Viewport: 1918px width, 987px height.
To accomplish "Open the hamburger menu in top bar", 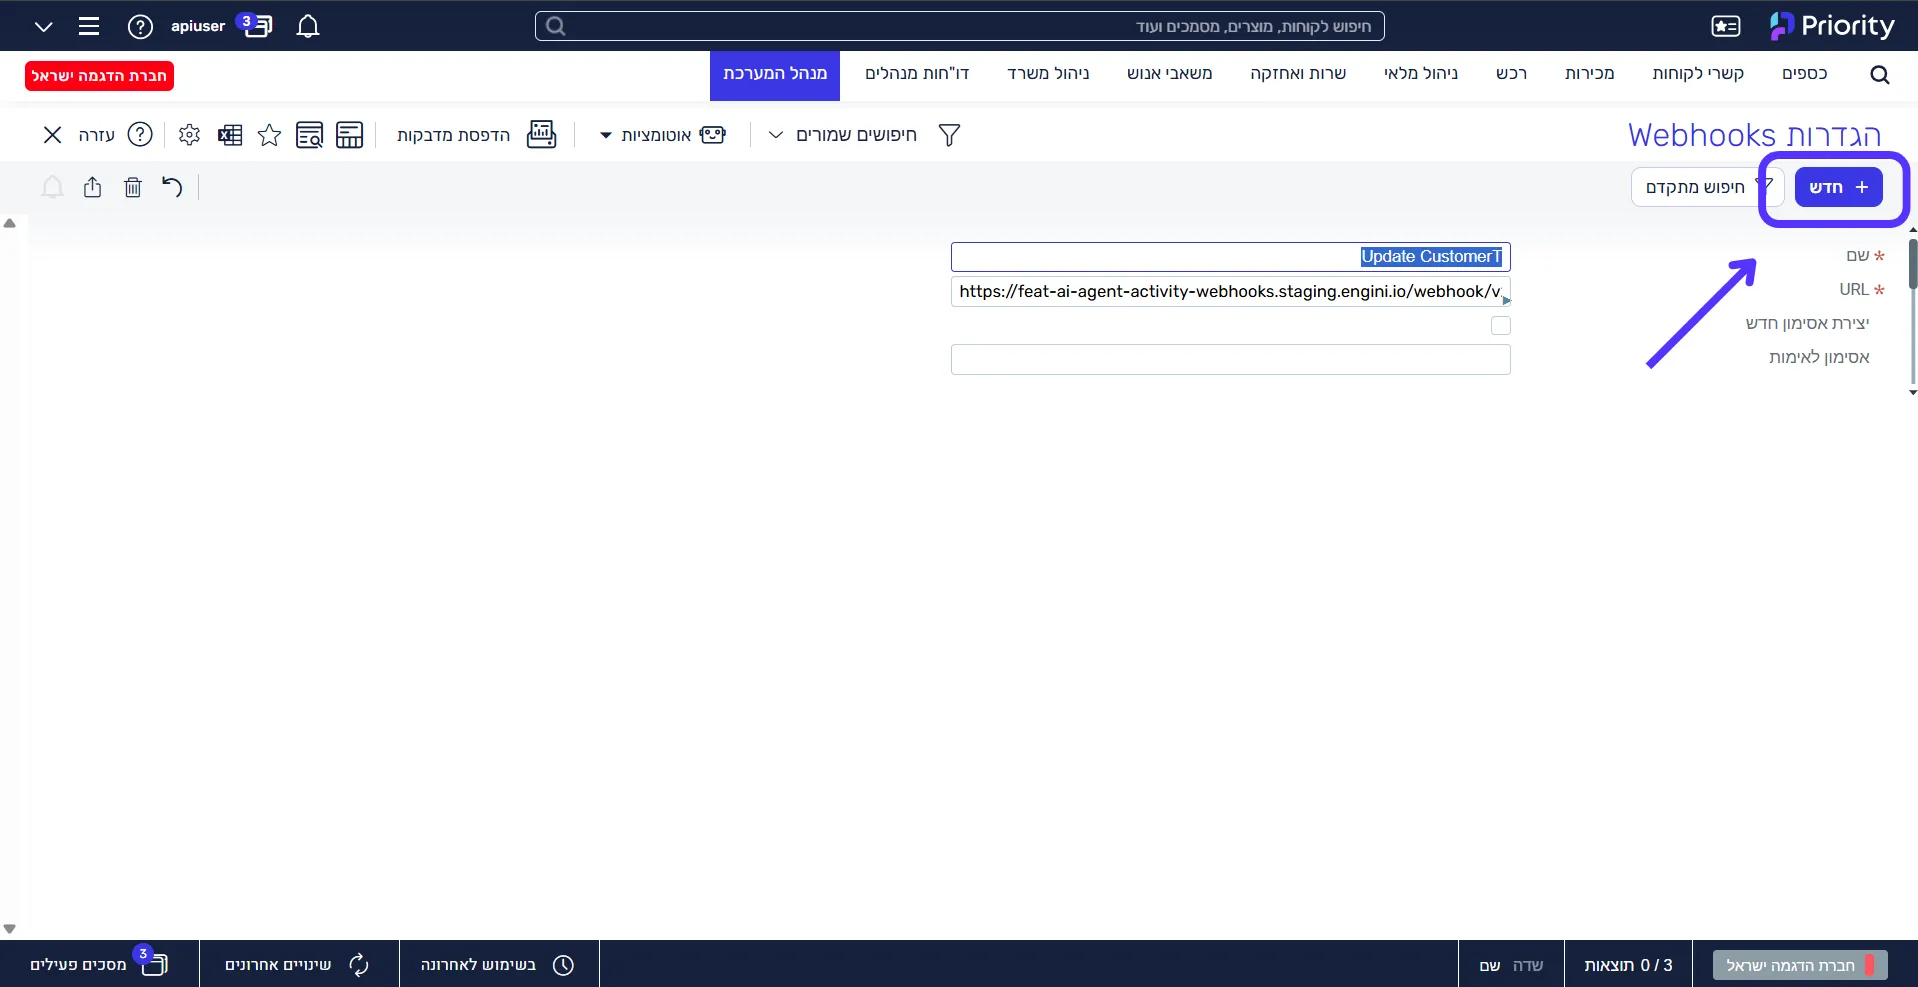I will click(89, 26).
